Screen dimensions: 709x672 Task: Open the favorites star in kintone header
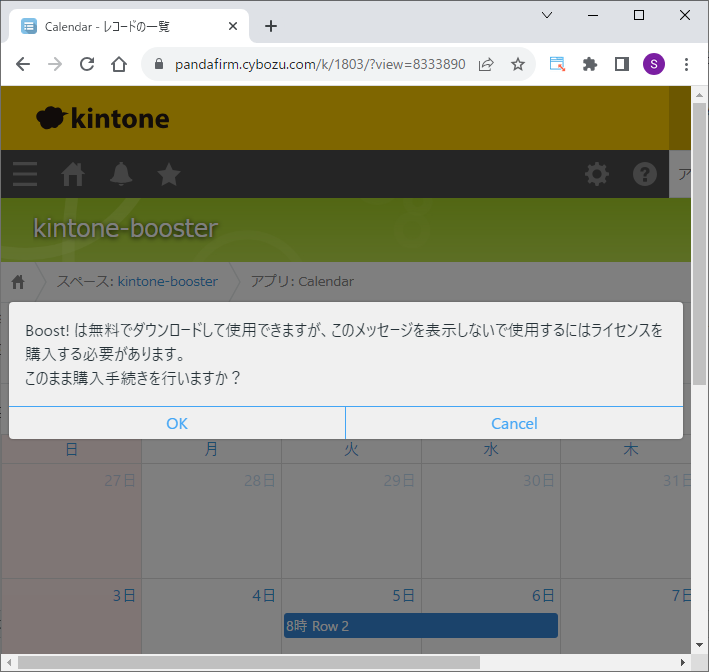point(169,174)
